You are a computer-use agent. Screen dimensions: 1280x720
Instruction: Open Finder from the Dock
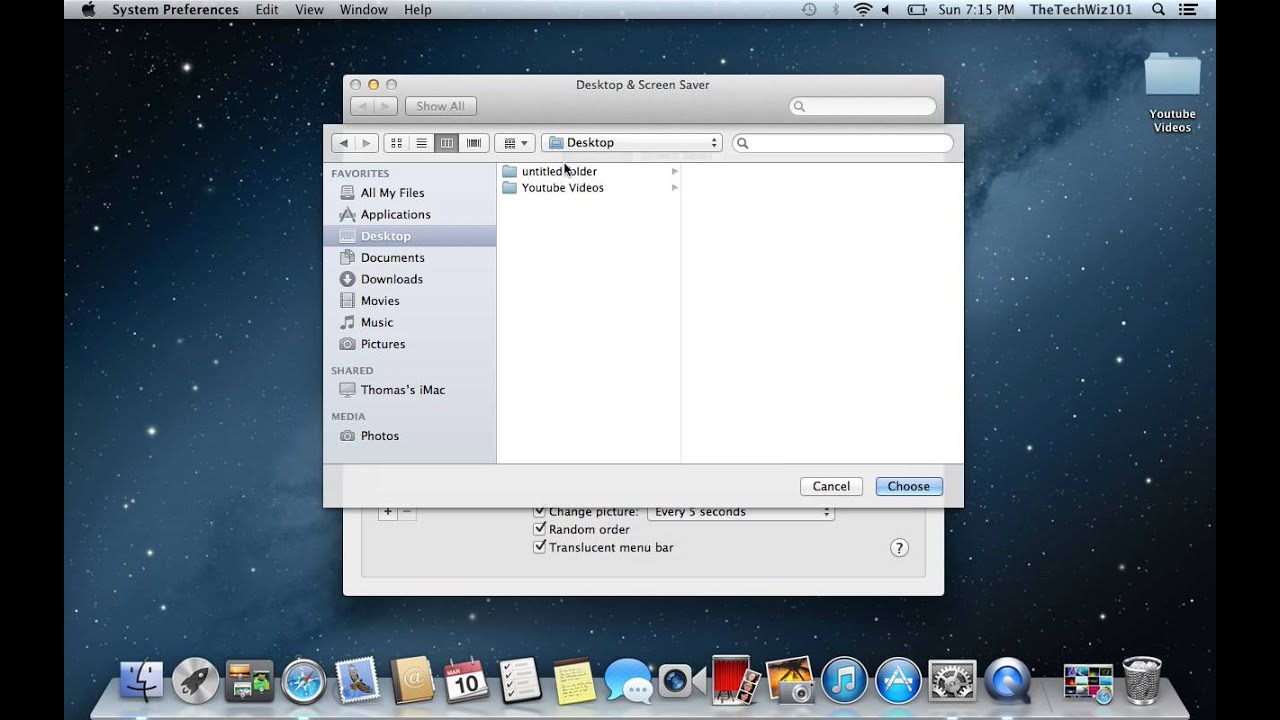(x=141, y=681)
